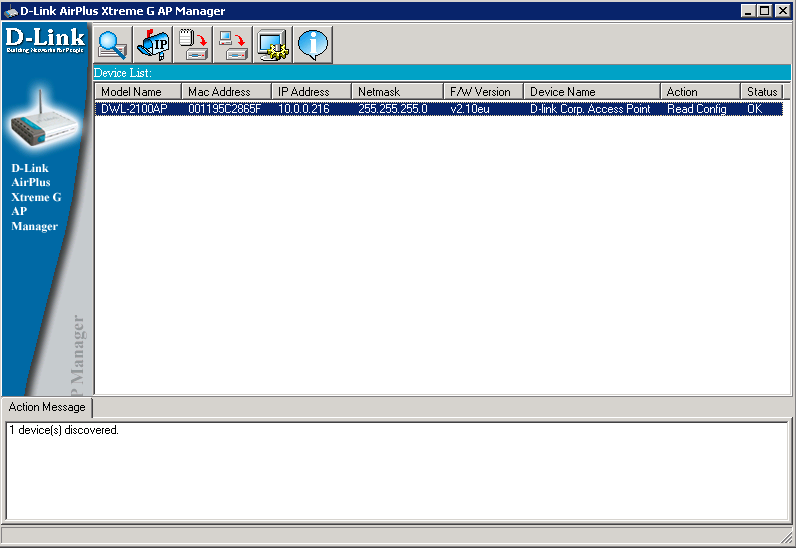Click the application icon in title bar
Screen dimensions: 796x548
(10, 11)
